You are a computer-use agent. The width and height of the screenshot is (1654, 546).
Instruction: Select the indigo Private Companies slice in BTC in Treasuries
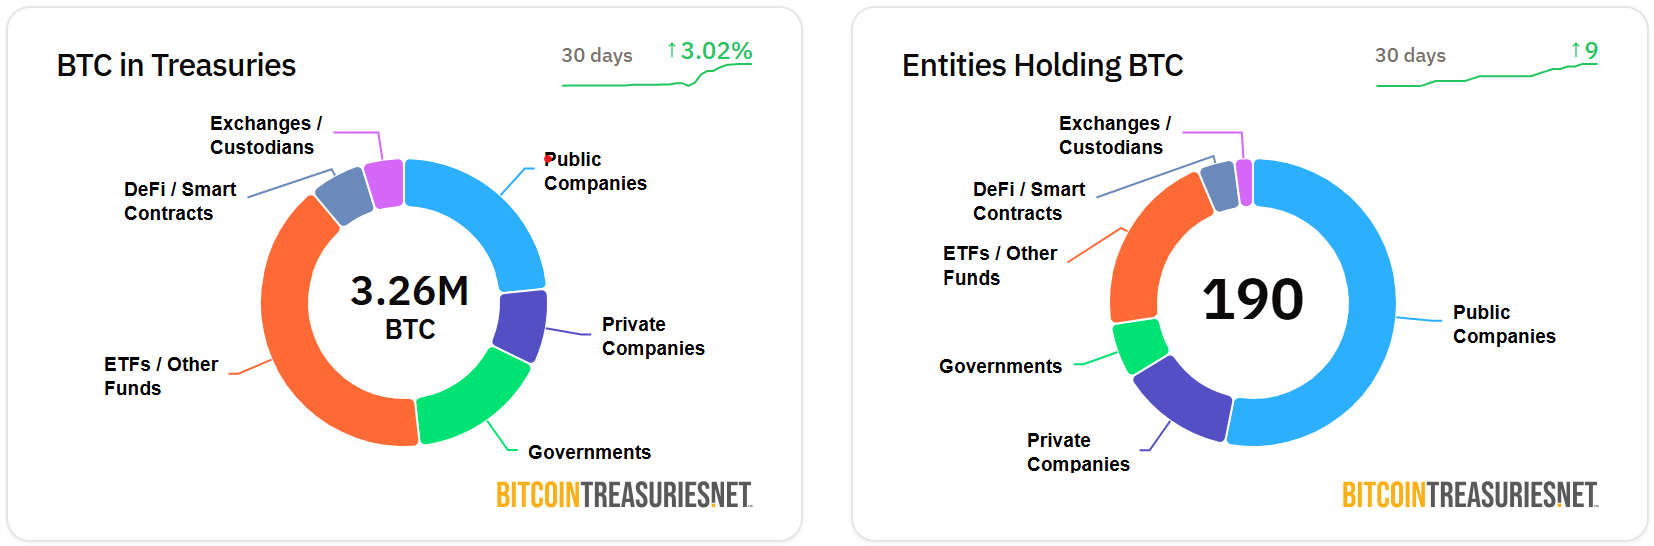tap(522, 325)
